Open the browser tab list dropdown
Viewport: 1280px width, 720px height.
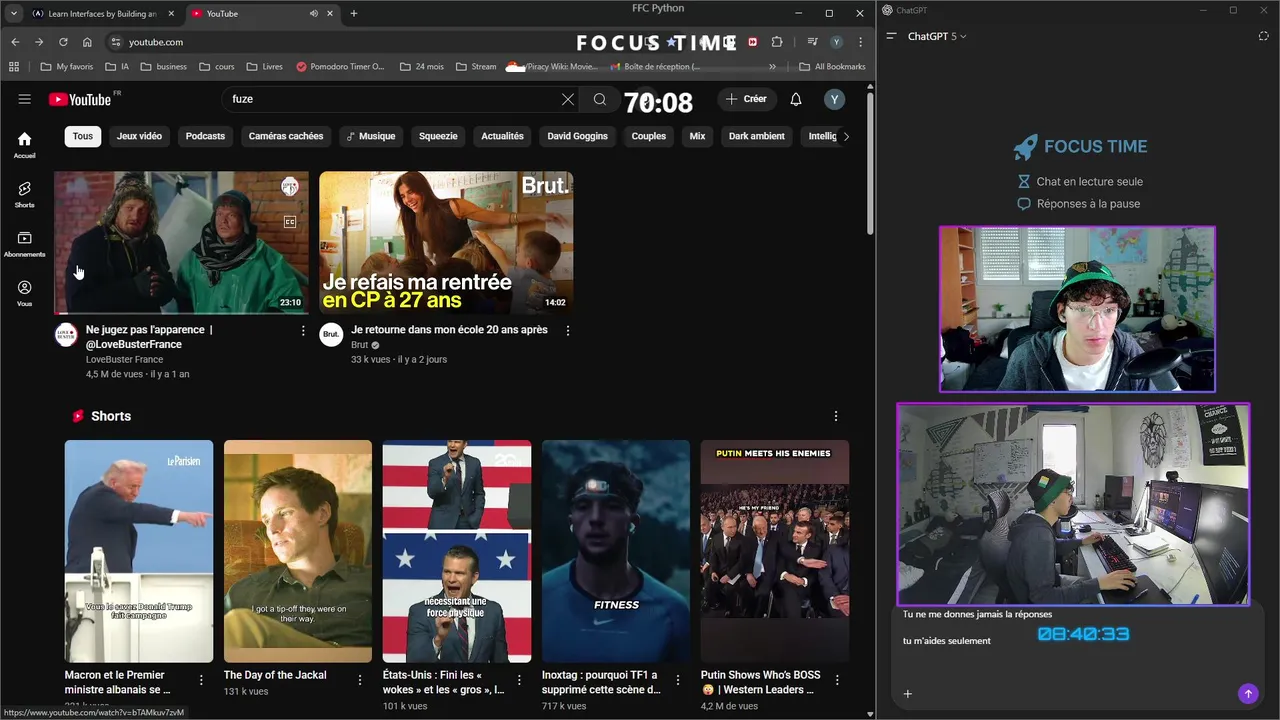click(14, 13)
